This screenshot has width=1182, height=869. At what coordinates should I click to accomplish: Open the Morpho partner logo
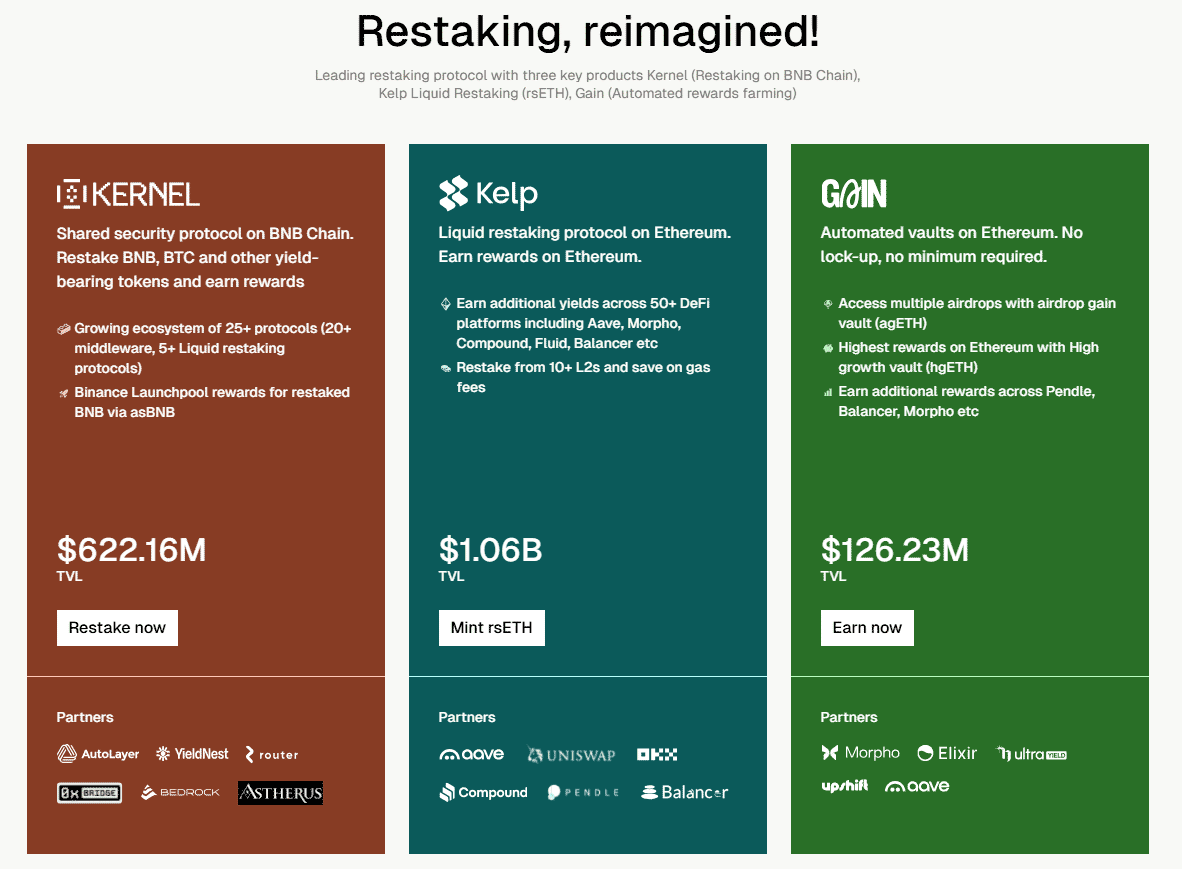click(x=860, y=753)
